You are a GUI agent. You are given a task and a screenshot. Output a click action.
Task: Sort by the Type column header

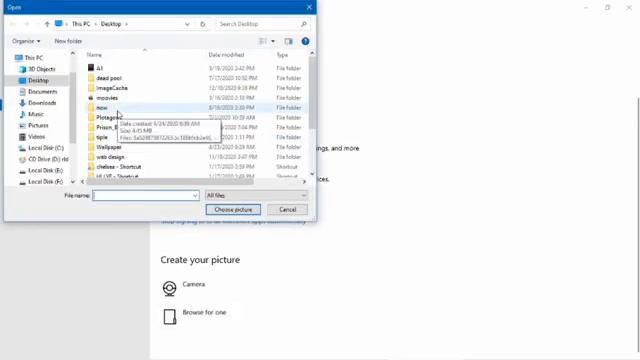[282, 55]
